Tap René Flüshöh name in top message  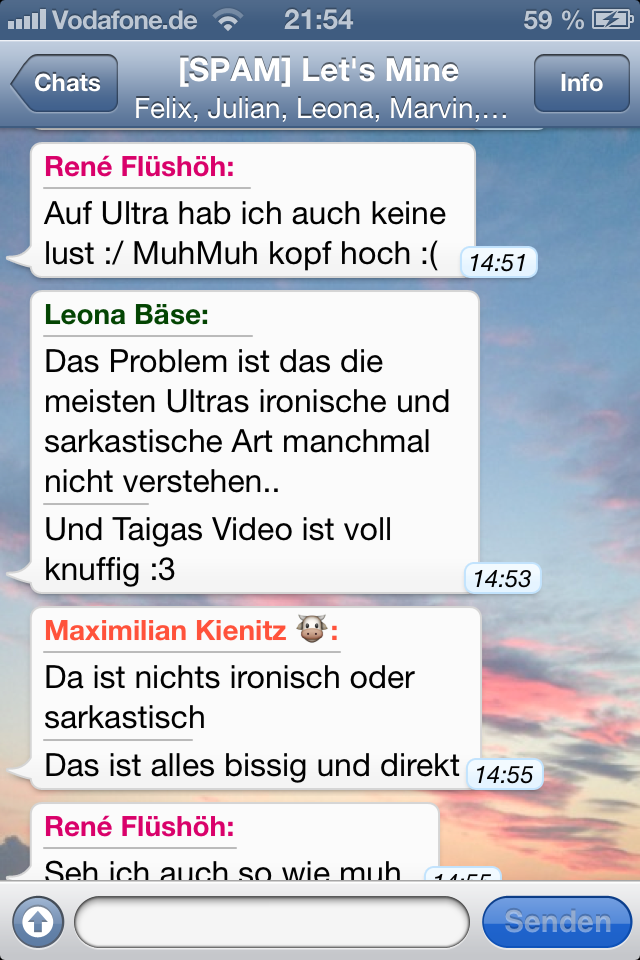[x=139, y=167]
